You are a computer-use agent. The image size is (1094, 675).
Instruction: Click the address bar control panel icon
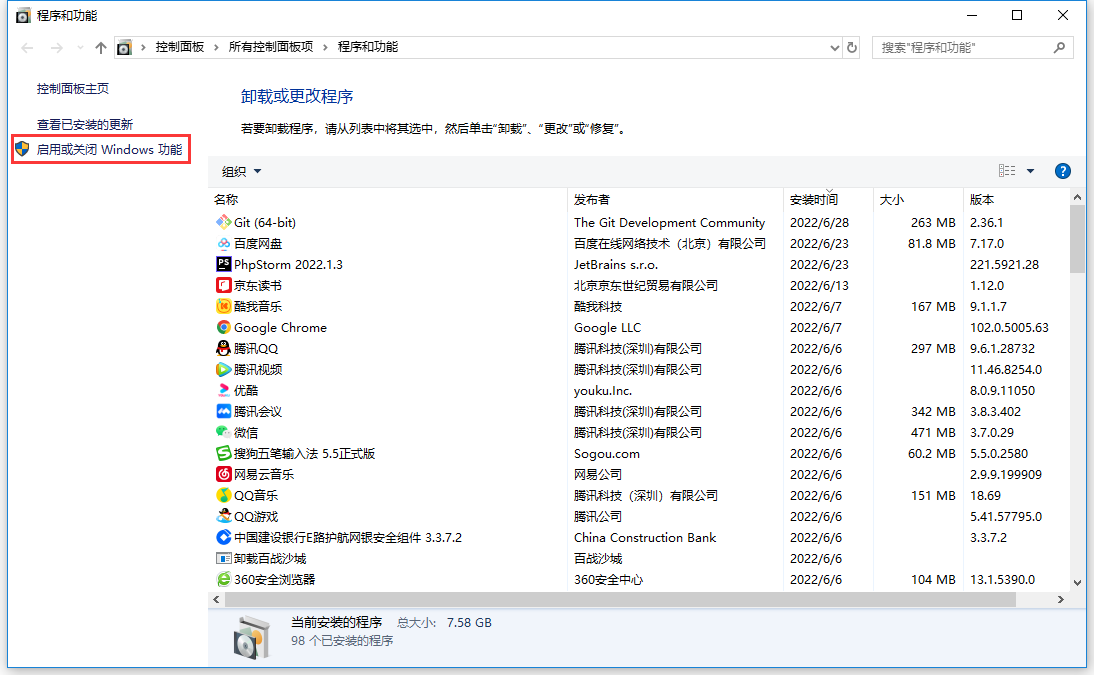[x=124, y=47]
